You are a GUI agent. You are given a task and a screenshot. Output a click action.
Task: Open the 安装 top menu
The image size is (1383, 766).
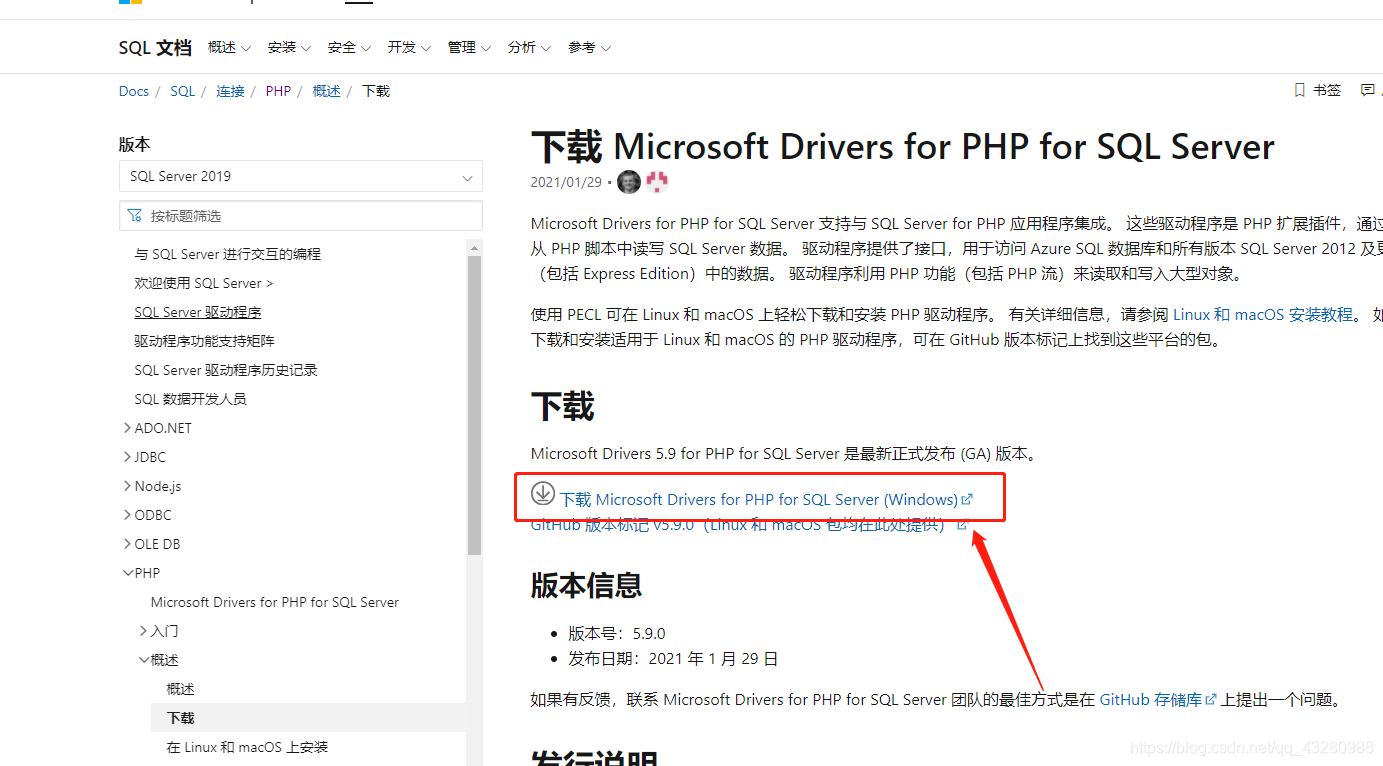pos(289,47)
